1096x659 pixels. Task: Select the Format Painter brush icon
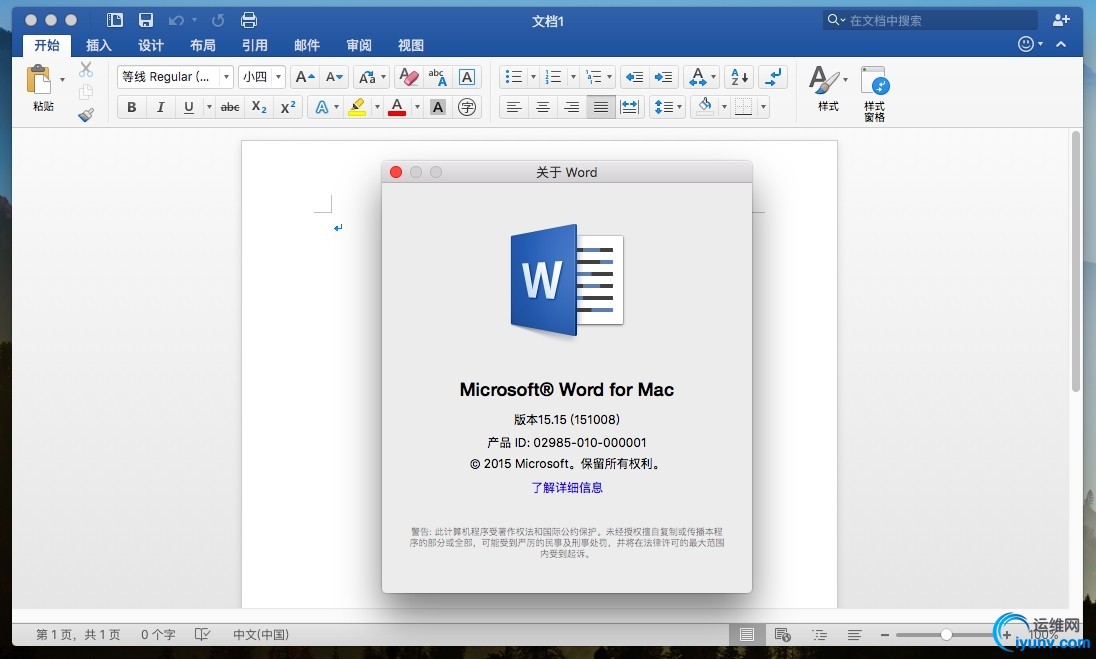[x=86, y=115]
